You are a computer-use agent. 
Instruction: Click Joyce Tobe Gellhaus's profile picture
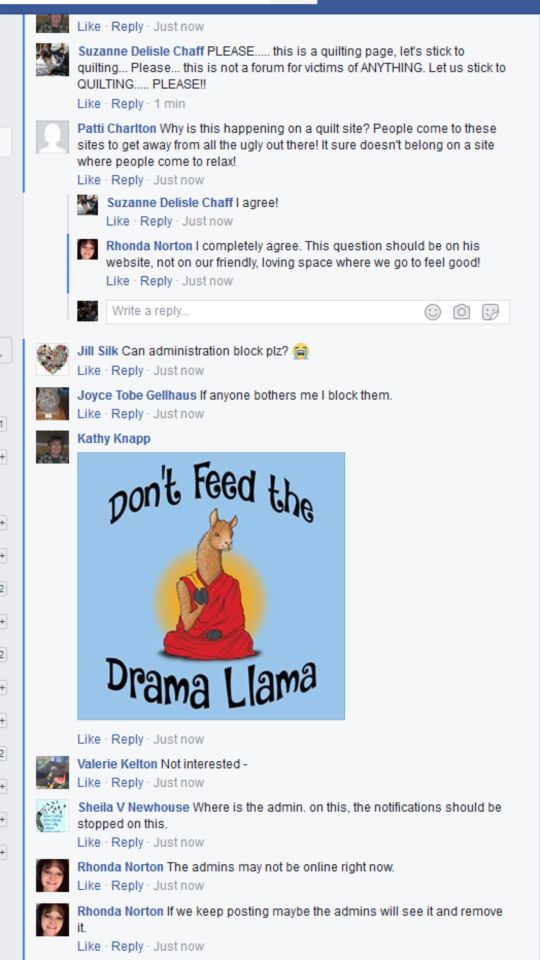52,403
